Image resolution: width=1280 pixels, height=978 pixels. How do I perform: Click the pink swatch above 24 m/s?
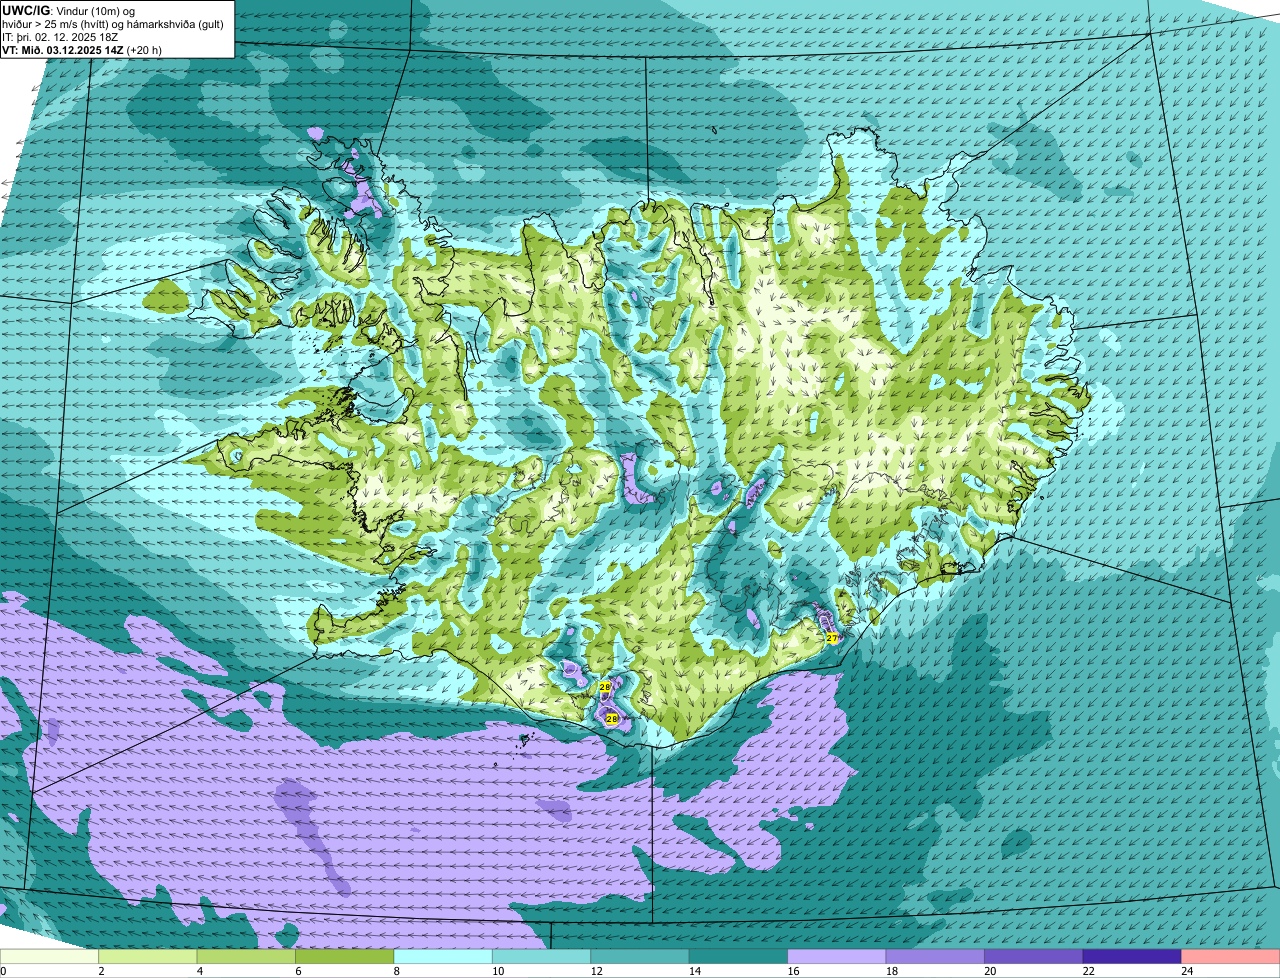coord(1231,957)
